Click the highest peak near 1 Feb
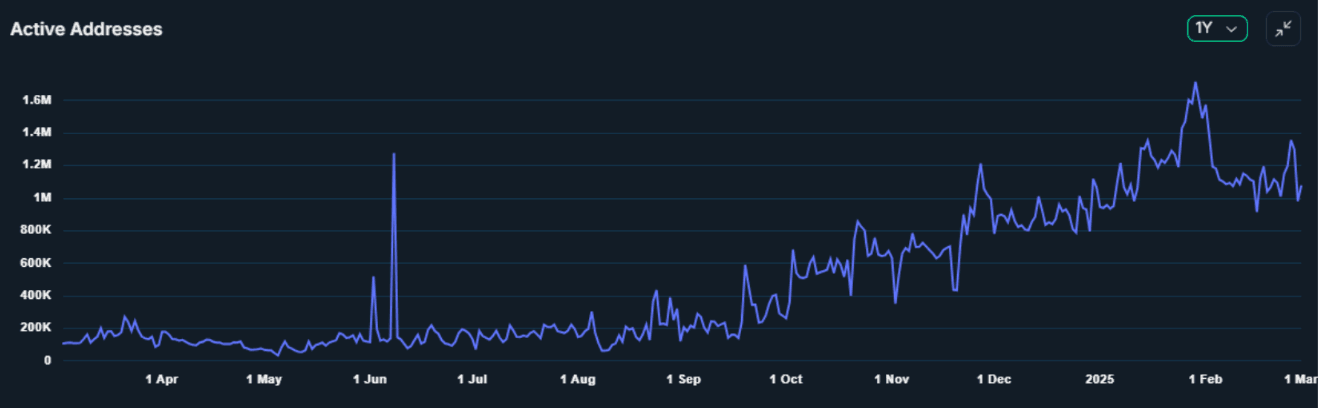This screenshot has width=1318, height=408. (1195, 83)
